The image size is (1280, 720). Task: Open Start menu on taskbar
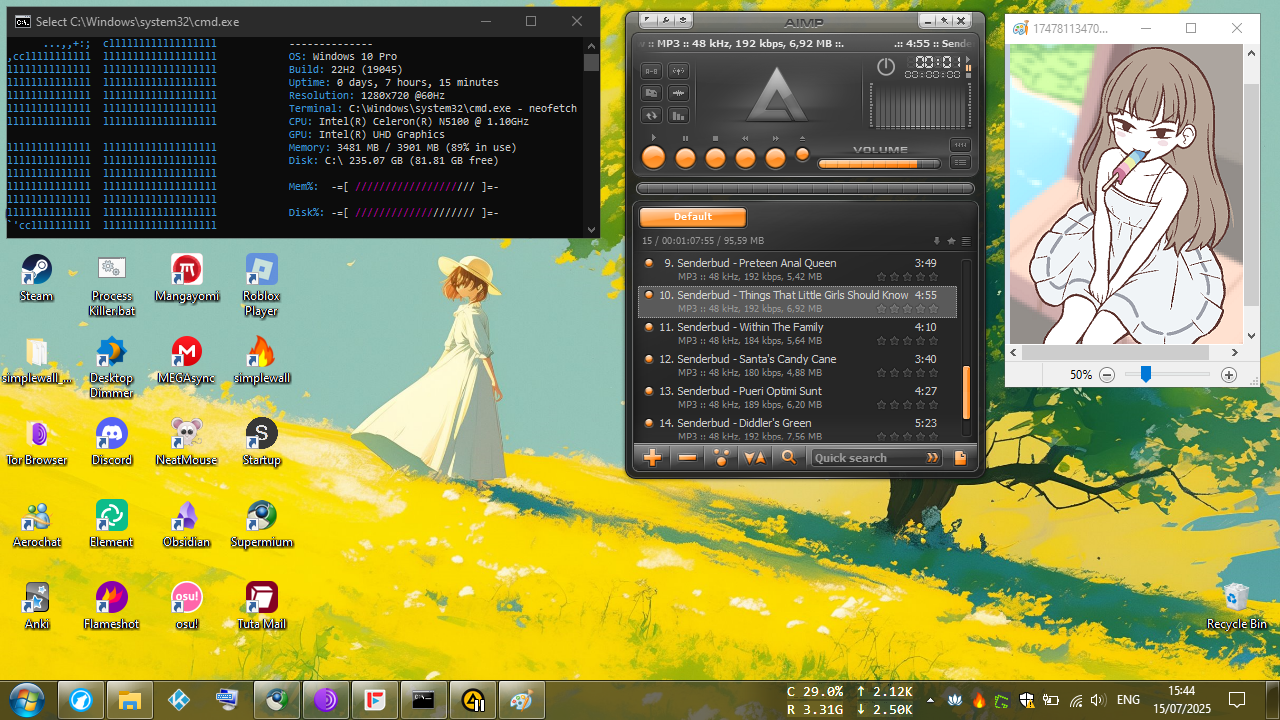(x=27, y=700)
